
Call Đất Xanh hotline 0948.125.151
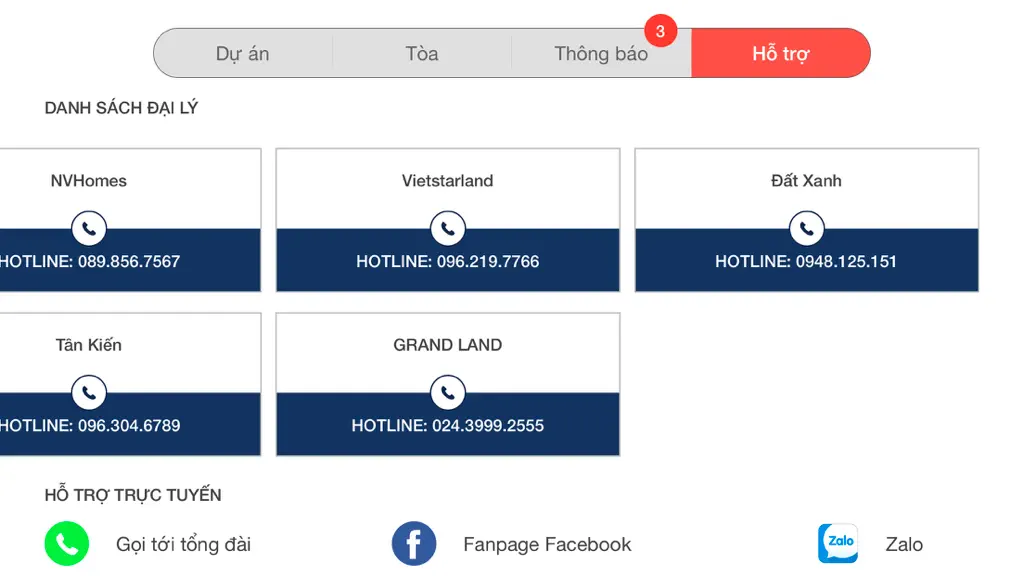pos(806,261)
